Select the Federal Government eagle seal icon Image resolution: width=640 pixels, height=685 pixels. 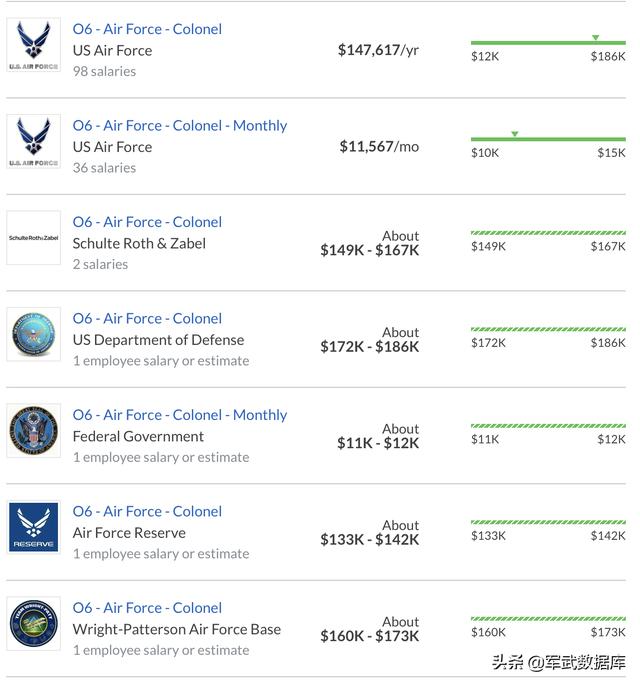[34, 431]
